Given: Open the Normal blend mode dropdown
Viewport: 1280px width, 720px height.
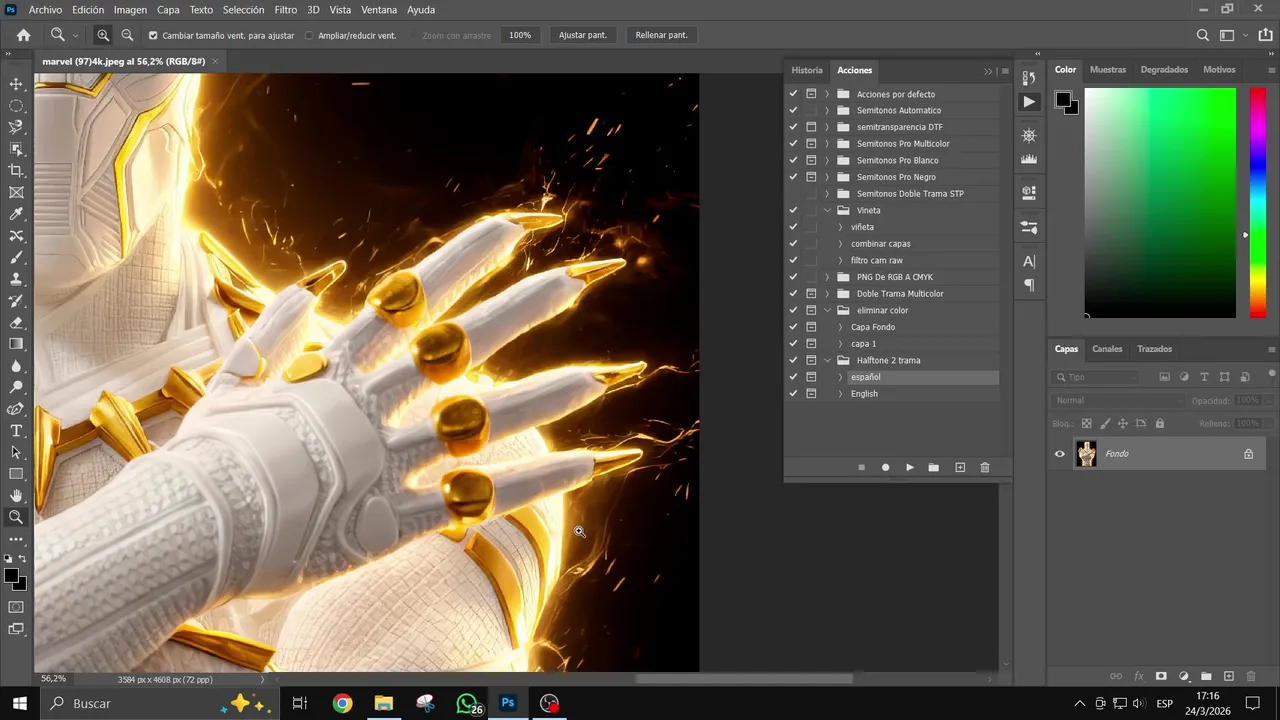Looking at the screenshot, I should (1117, 400).
